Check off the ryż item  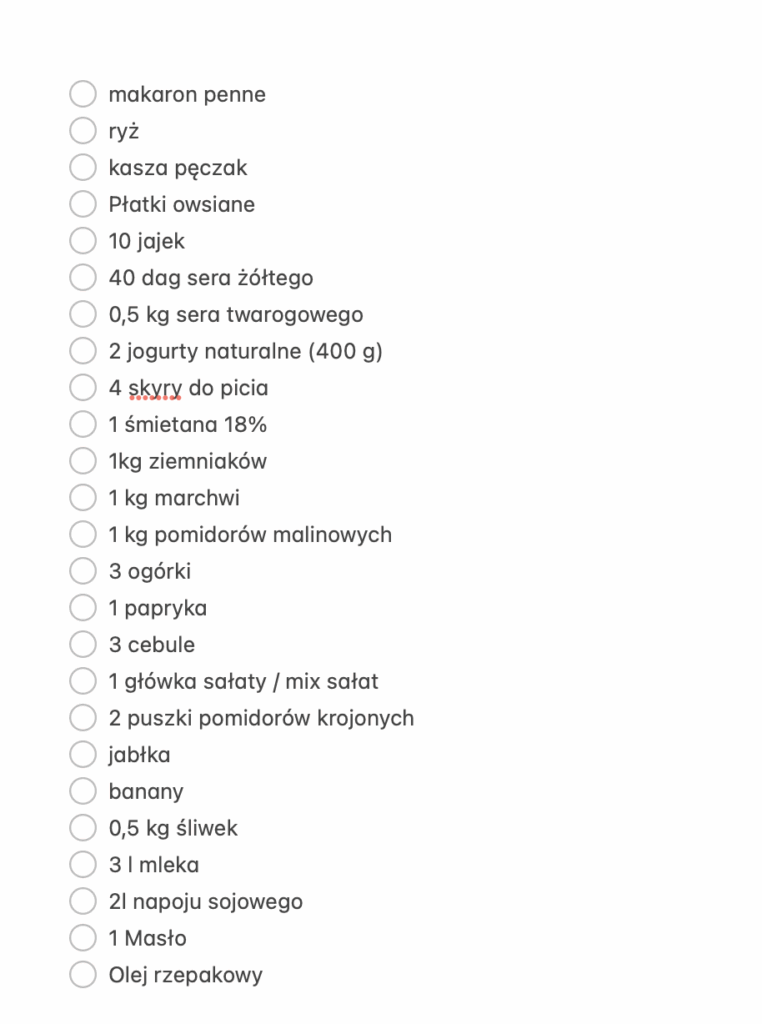tap(82, 130)
